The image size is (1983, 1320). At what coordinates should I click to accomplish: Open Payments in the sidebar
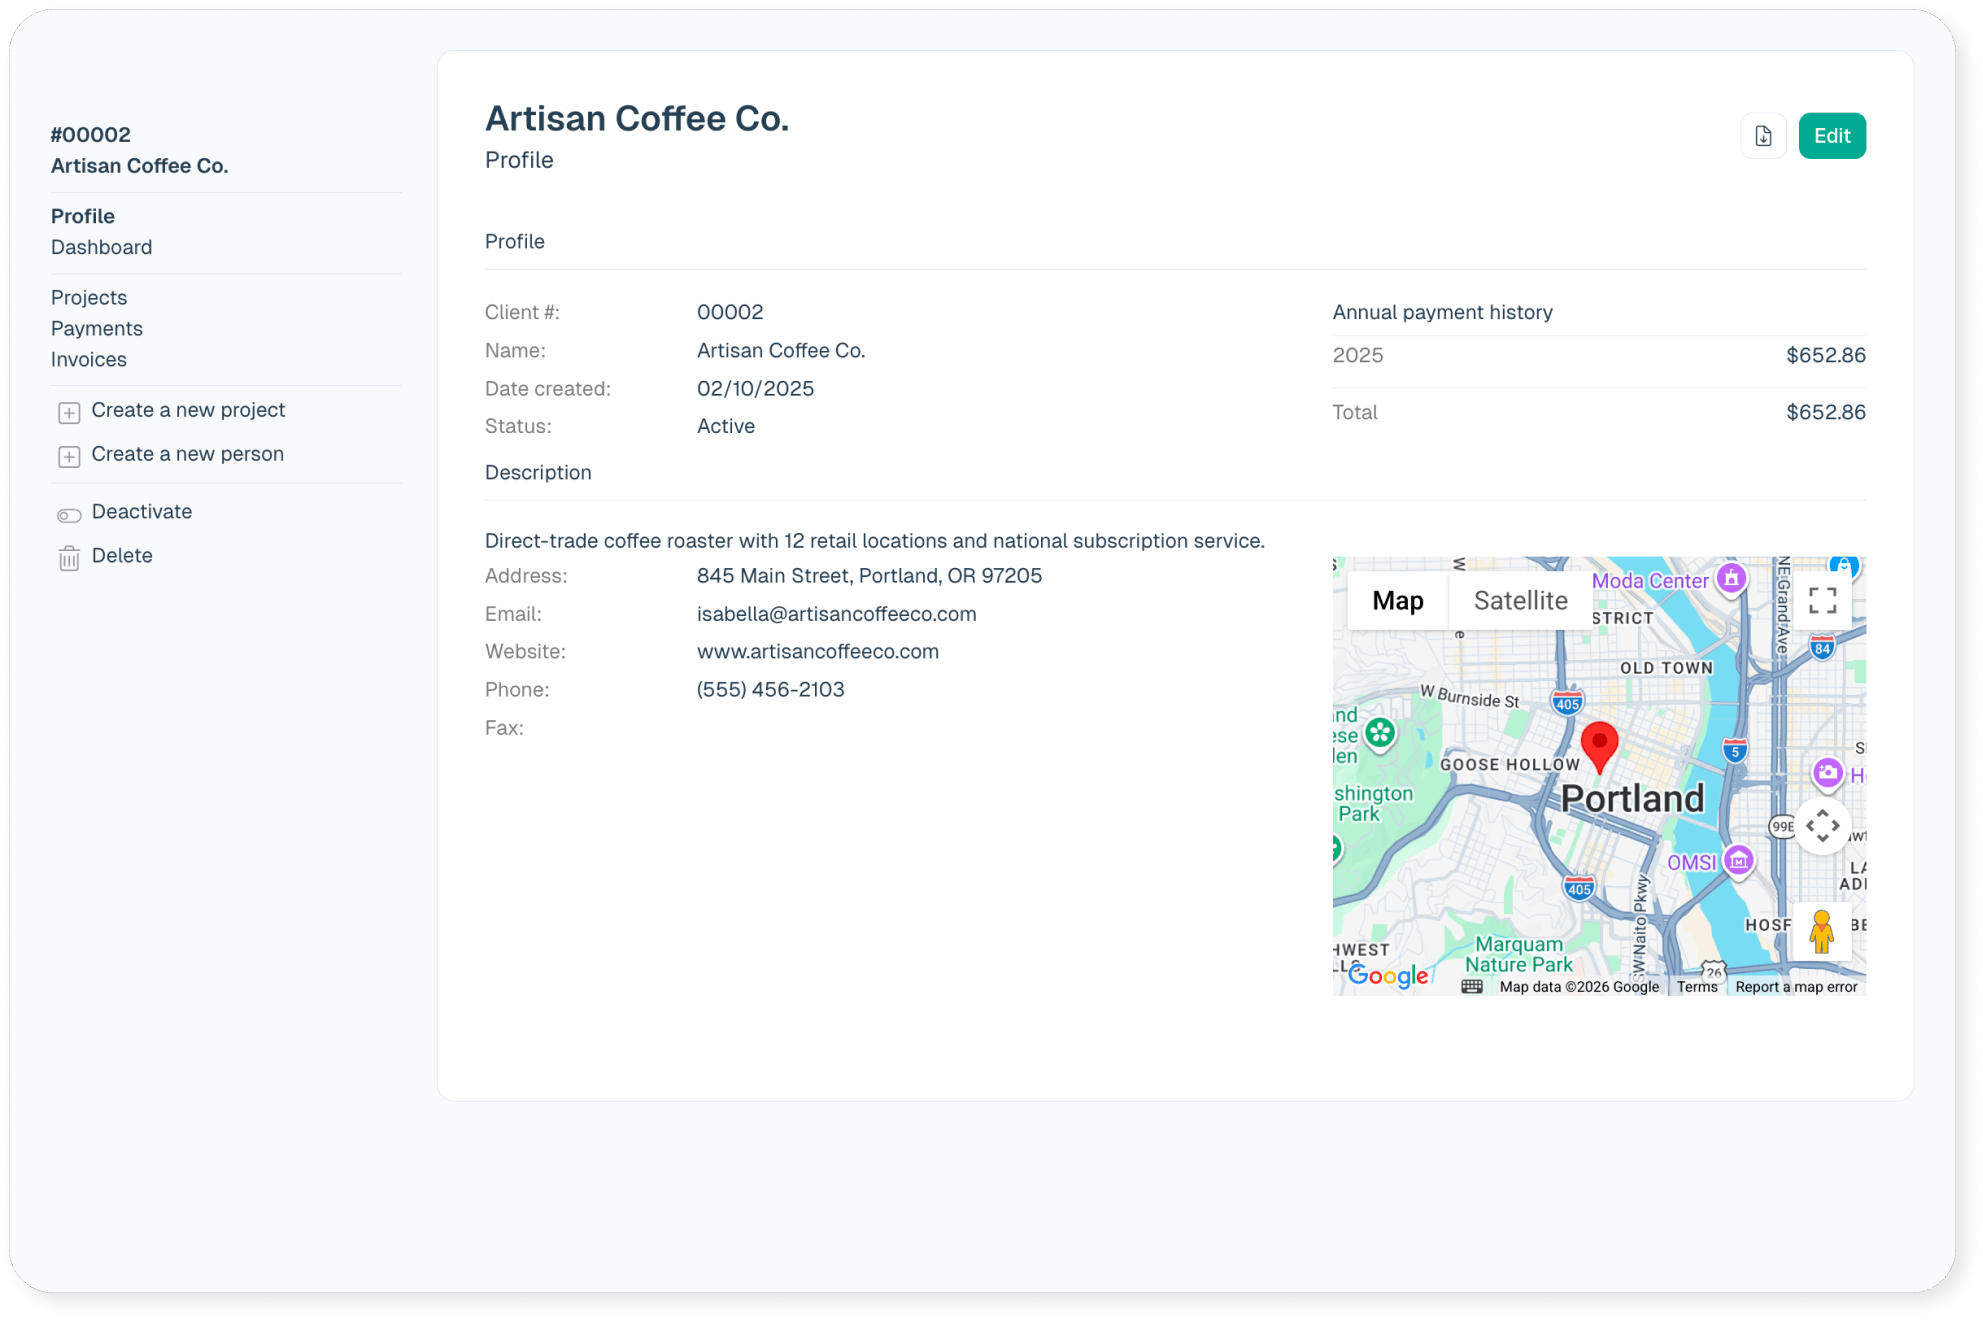[97, 328]
